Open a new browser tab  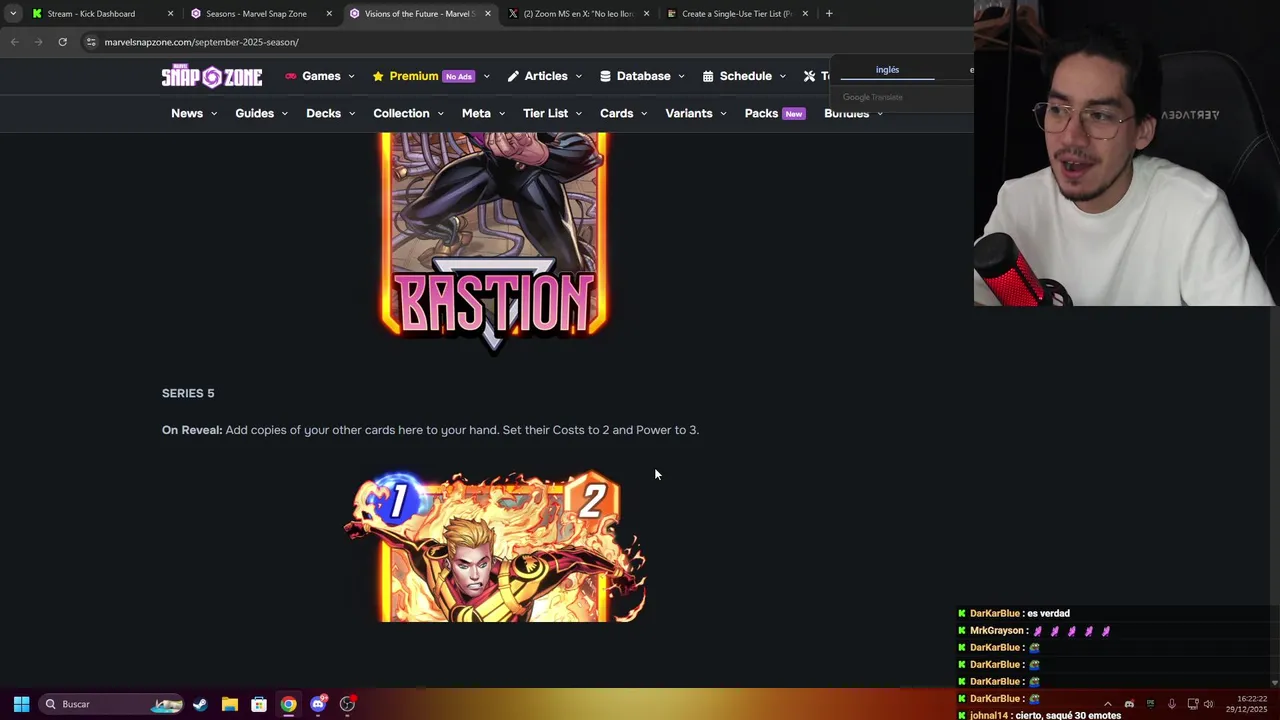tap(829, 14)
